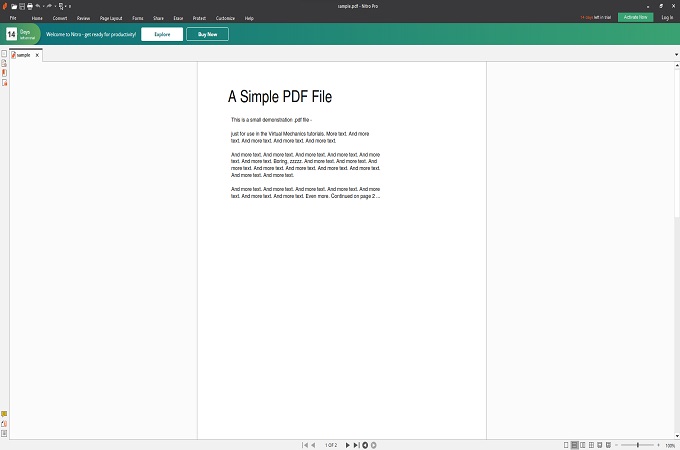
Task: Click the Print icon in the title bar
Action: [29, 7]
